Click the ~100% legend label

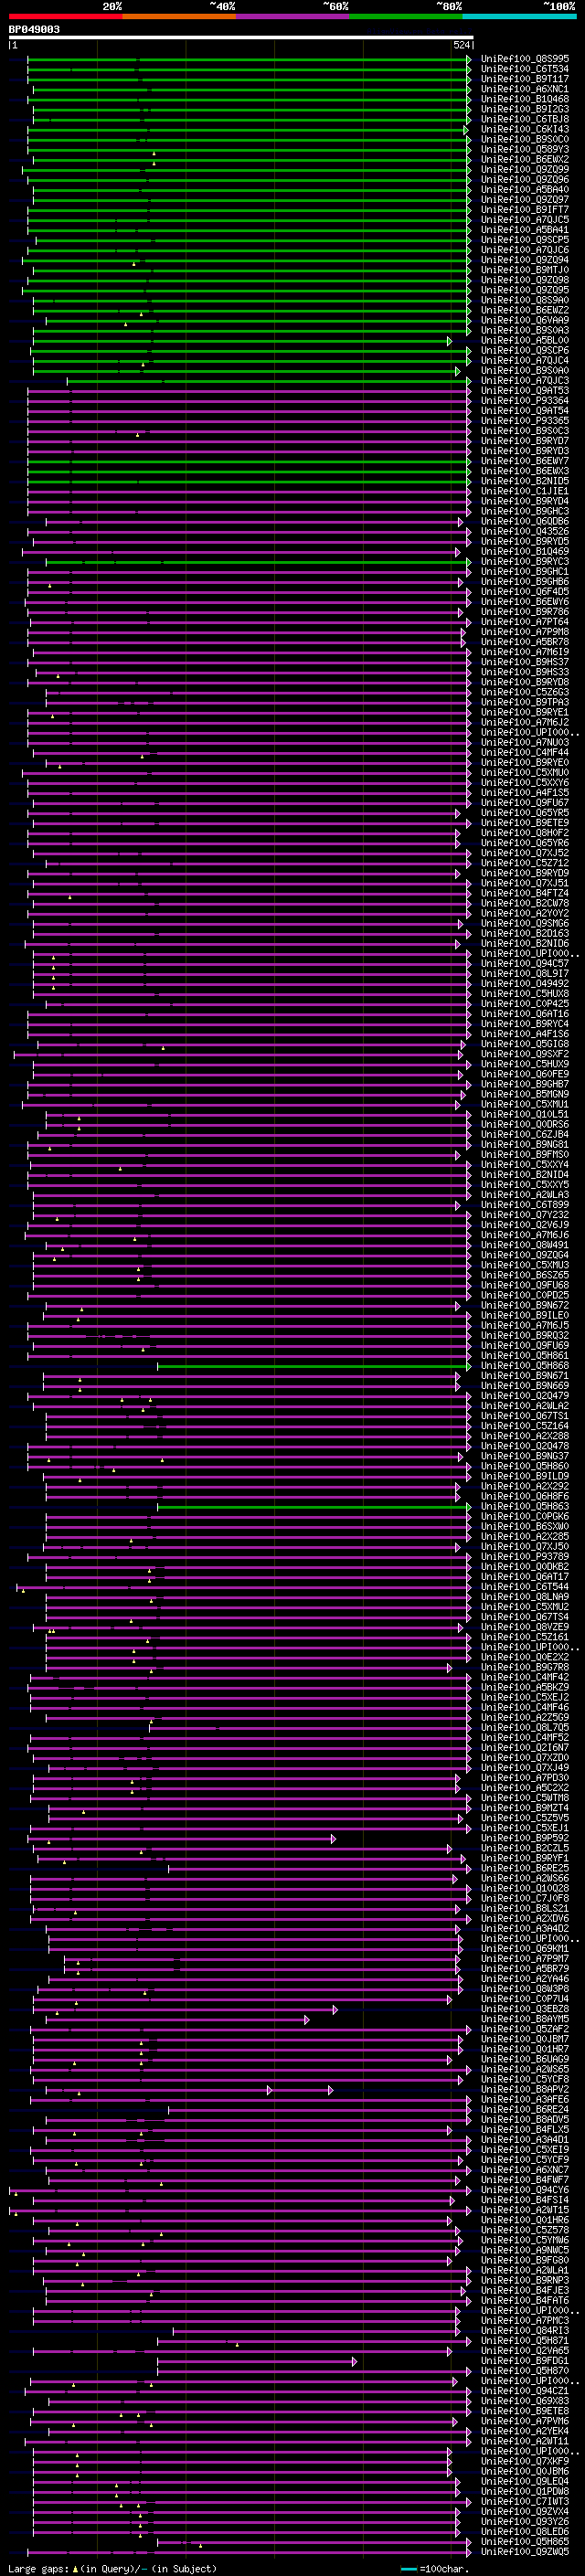(x=559, y=6)
